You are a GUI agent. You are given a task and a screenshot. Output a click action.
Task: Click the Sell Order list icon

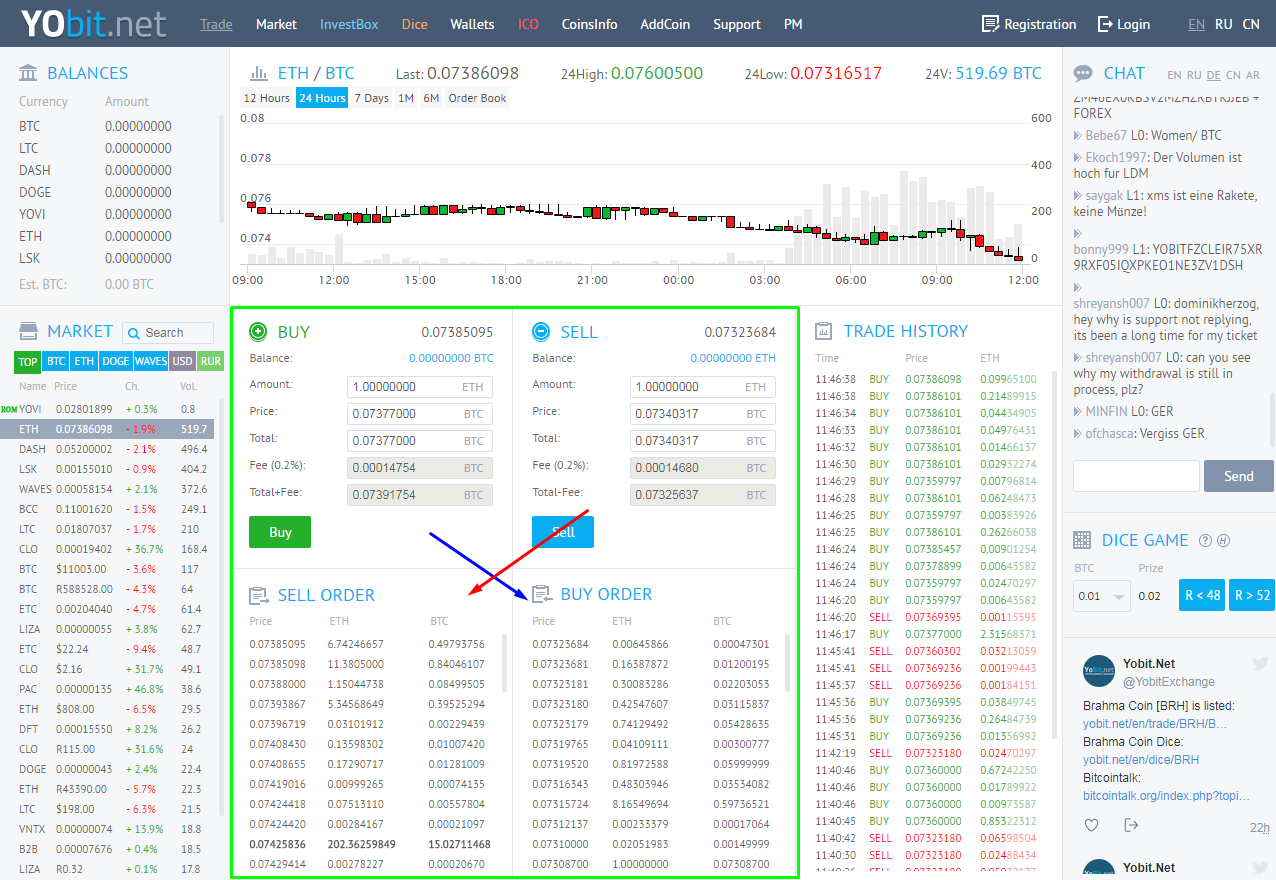coord(259,595)
